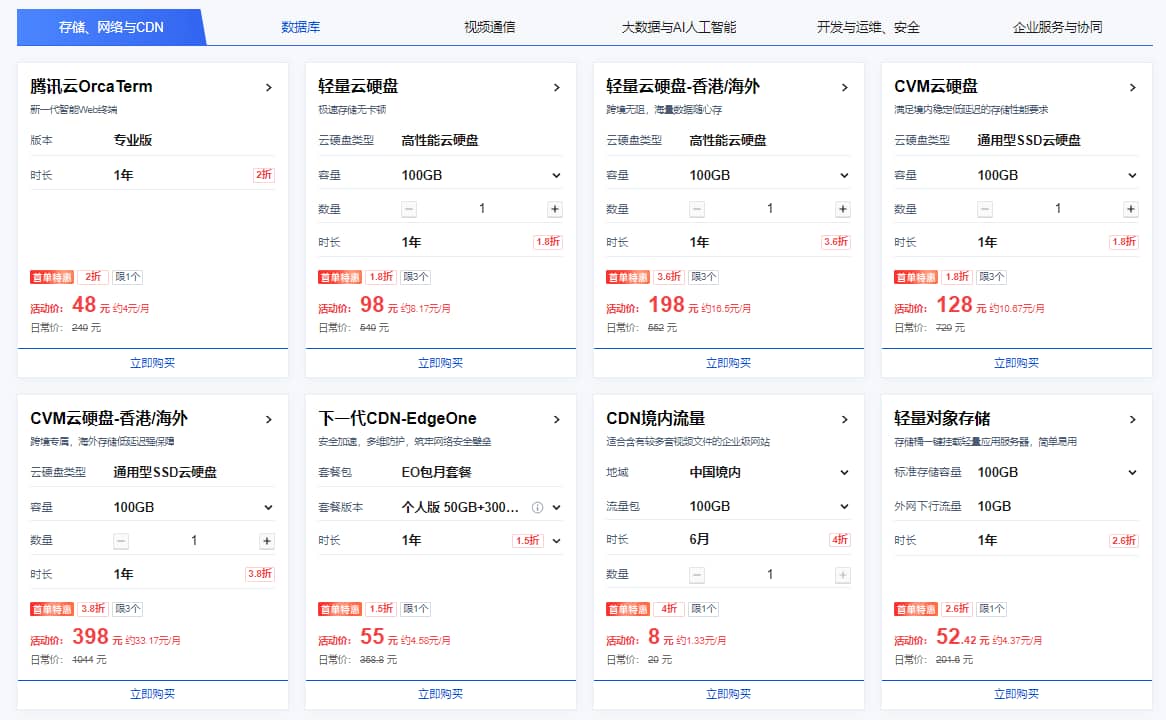The height and width of the screenshot is (720, 1166).
Task: Click 立即购买 under 轻量对象存储
Action: click(1017, 694)
